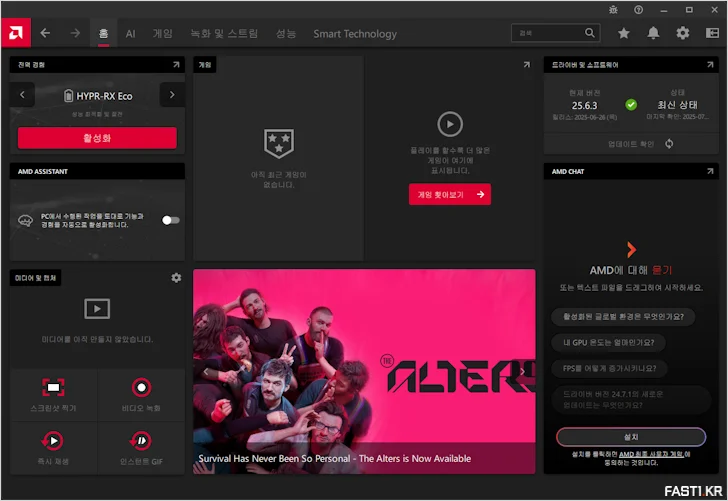
Task: Click the 업데이트 확인 text
Action: [631, 144]
